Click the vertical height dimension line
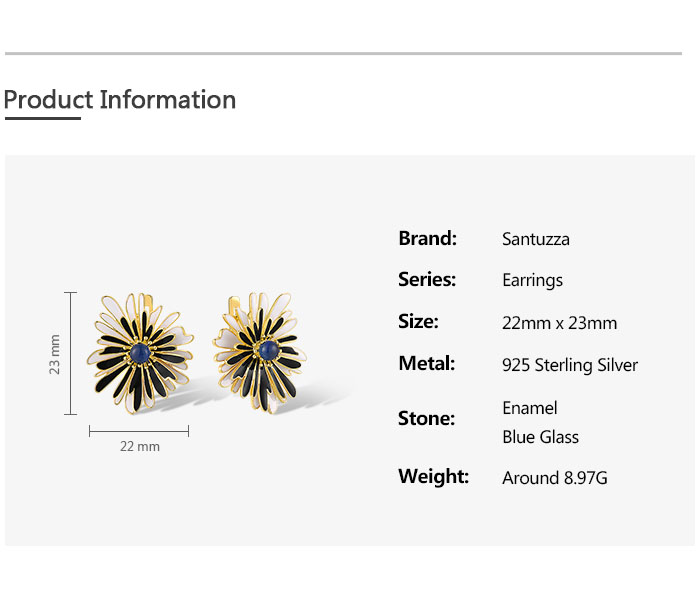This screenshot has height=596, width=700. (70, 353)
